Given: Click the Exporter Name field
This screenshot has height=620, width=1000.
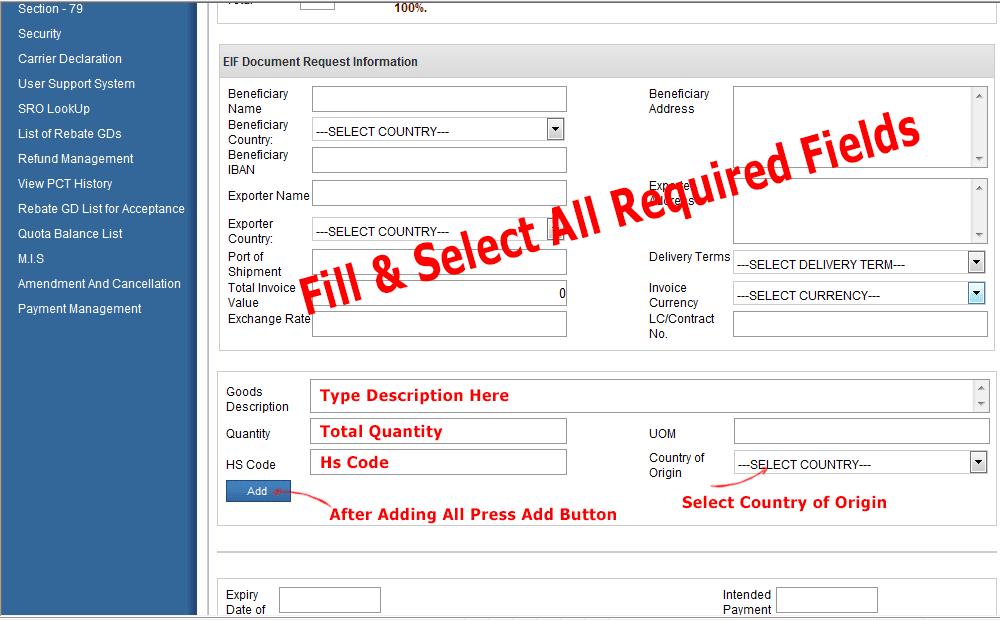Looking at the screenshot, I should (x=439, y=193).
